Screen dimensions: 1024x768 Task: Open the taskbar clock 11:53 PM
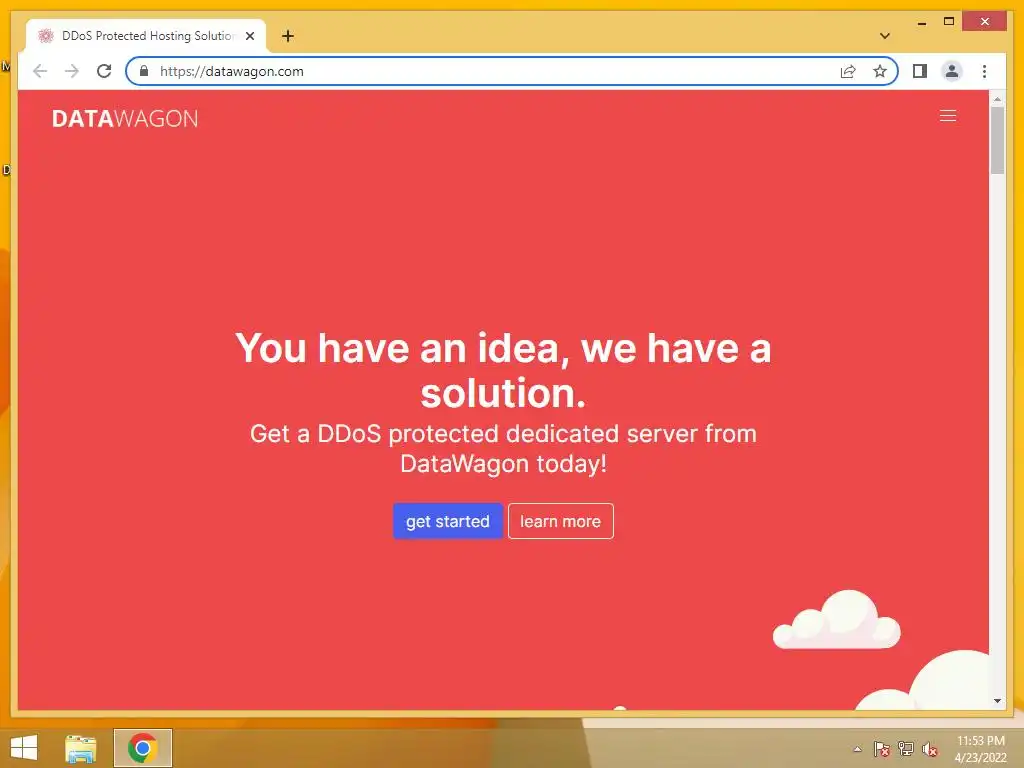click(x=980, y=749)
